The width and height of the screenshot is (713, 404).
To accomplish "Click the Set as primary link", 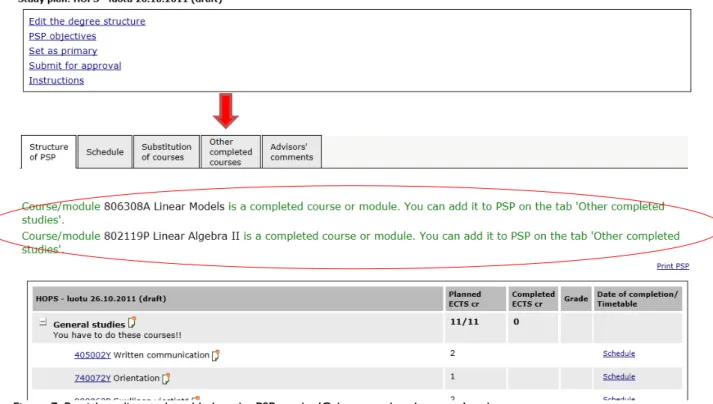I will coord(63,51).
